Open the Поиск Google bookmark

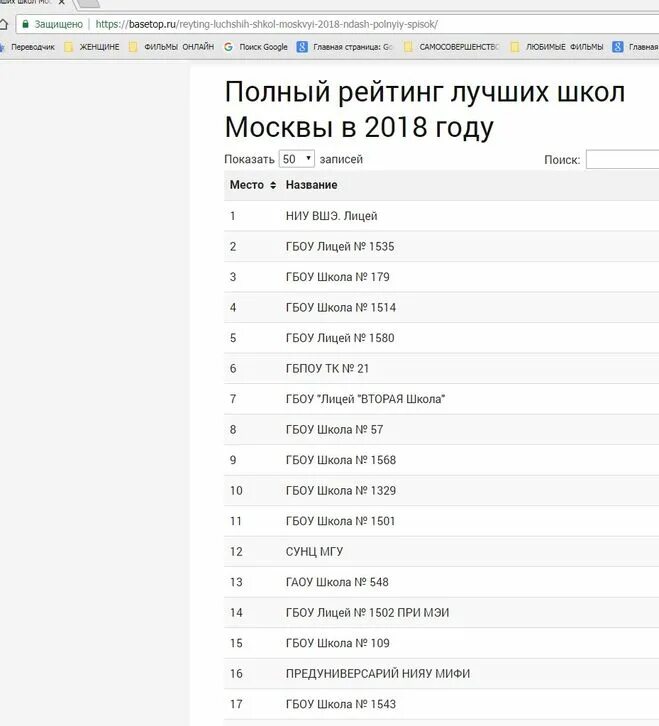pyautogui.click(x=256, y=47)
